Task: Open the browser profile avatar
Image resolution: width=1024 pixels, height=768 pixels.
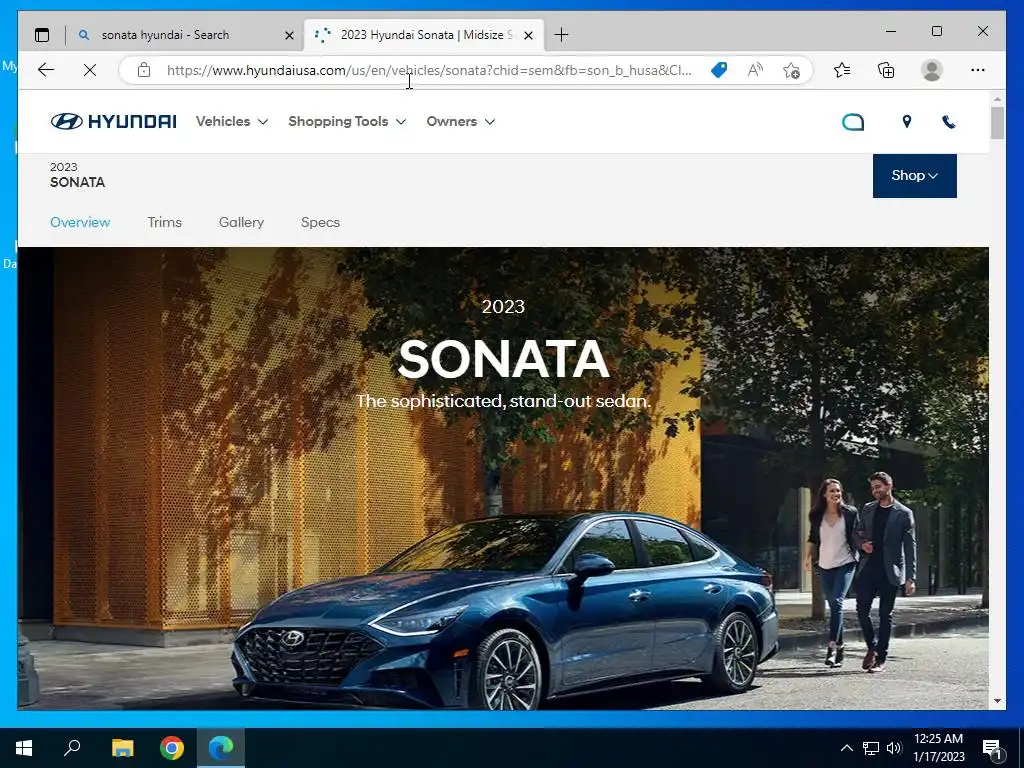Action: [932, 70]
